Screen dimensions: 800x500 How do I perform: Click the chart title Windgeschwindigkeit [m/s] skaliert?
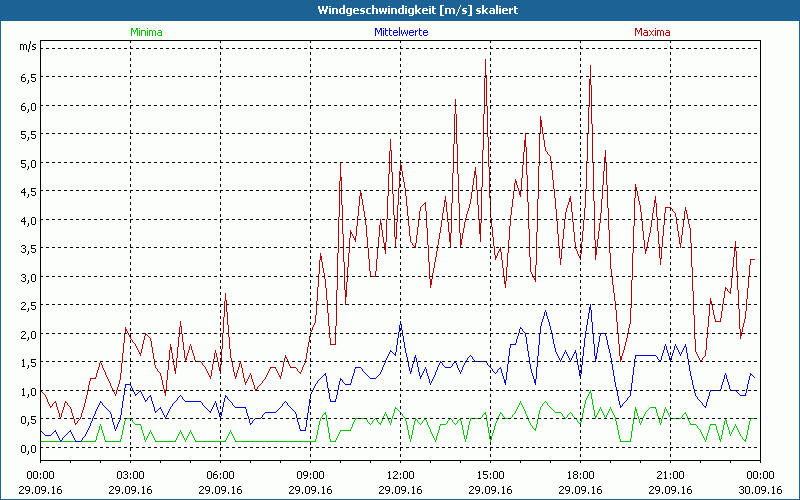(x=400, y=9)
